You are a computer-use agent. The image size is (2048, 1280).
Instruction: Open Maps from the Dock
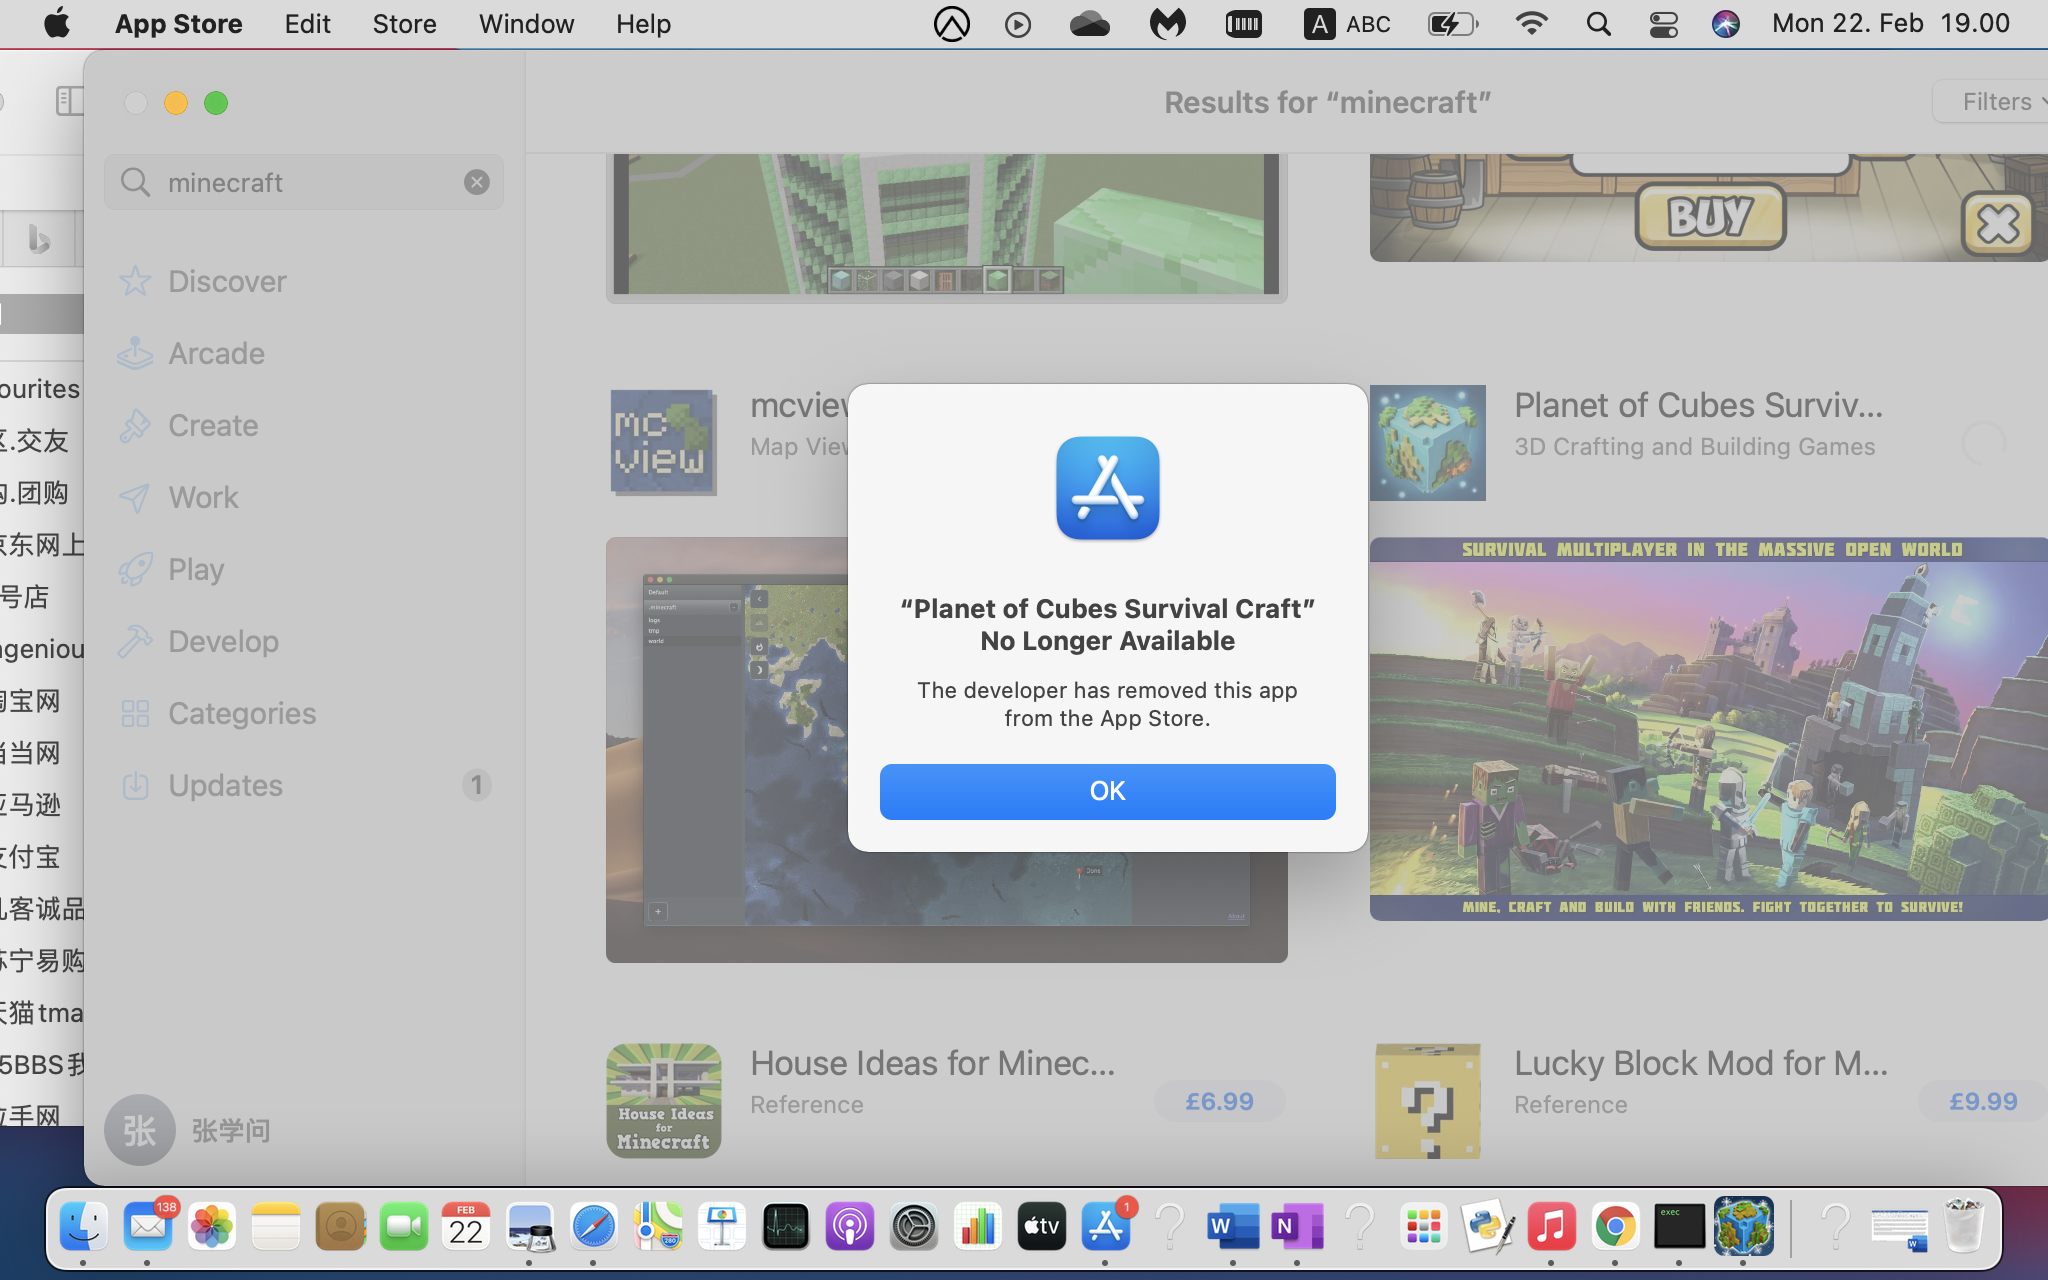click(x=658, y=1226)
